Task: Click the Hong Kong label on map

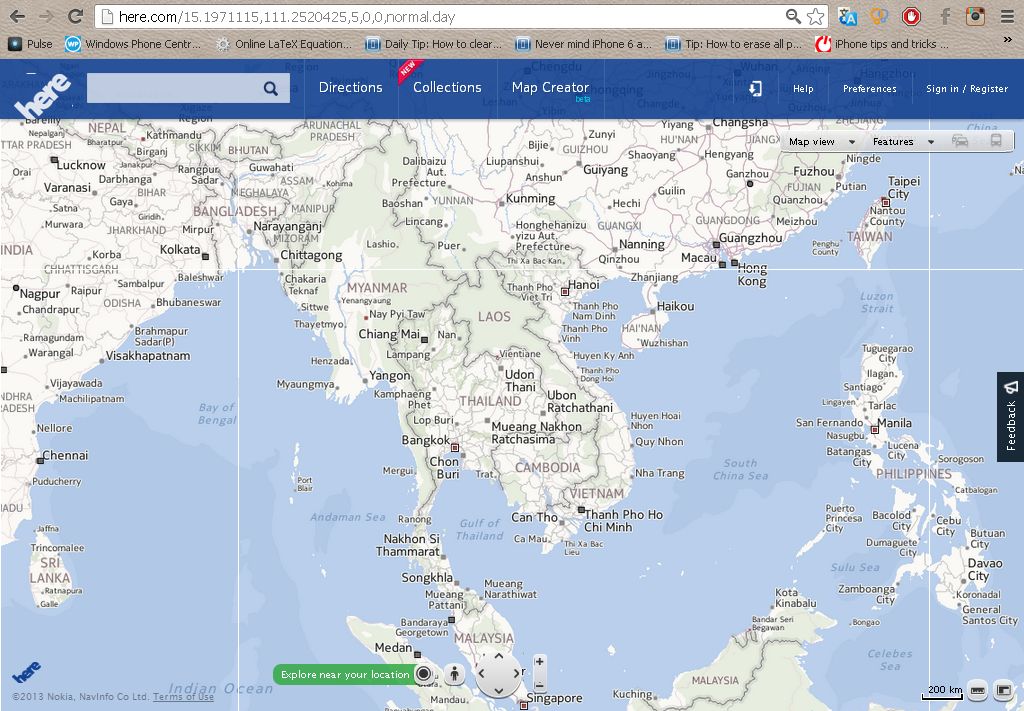Action: [x=752, y=274]
